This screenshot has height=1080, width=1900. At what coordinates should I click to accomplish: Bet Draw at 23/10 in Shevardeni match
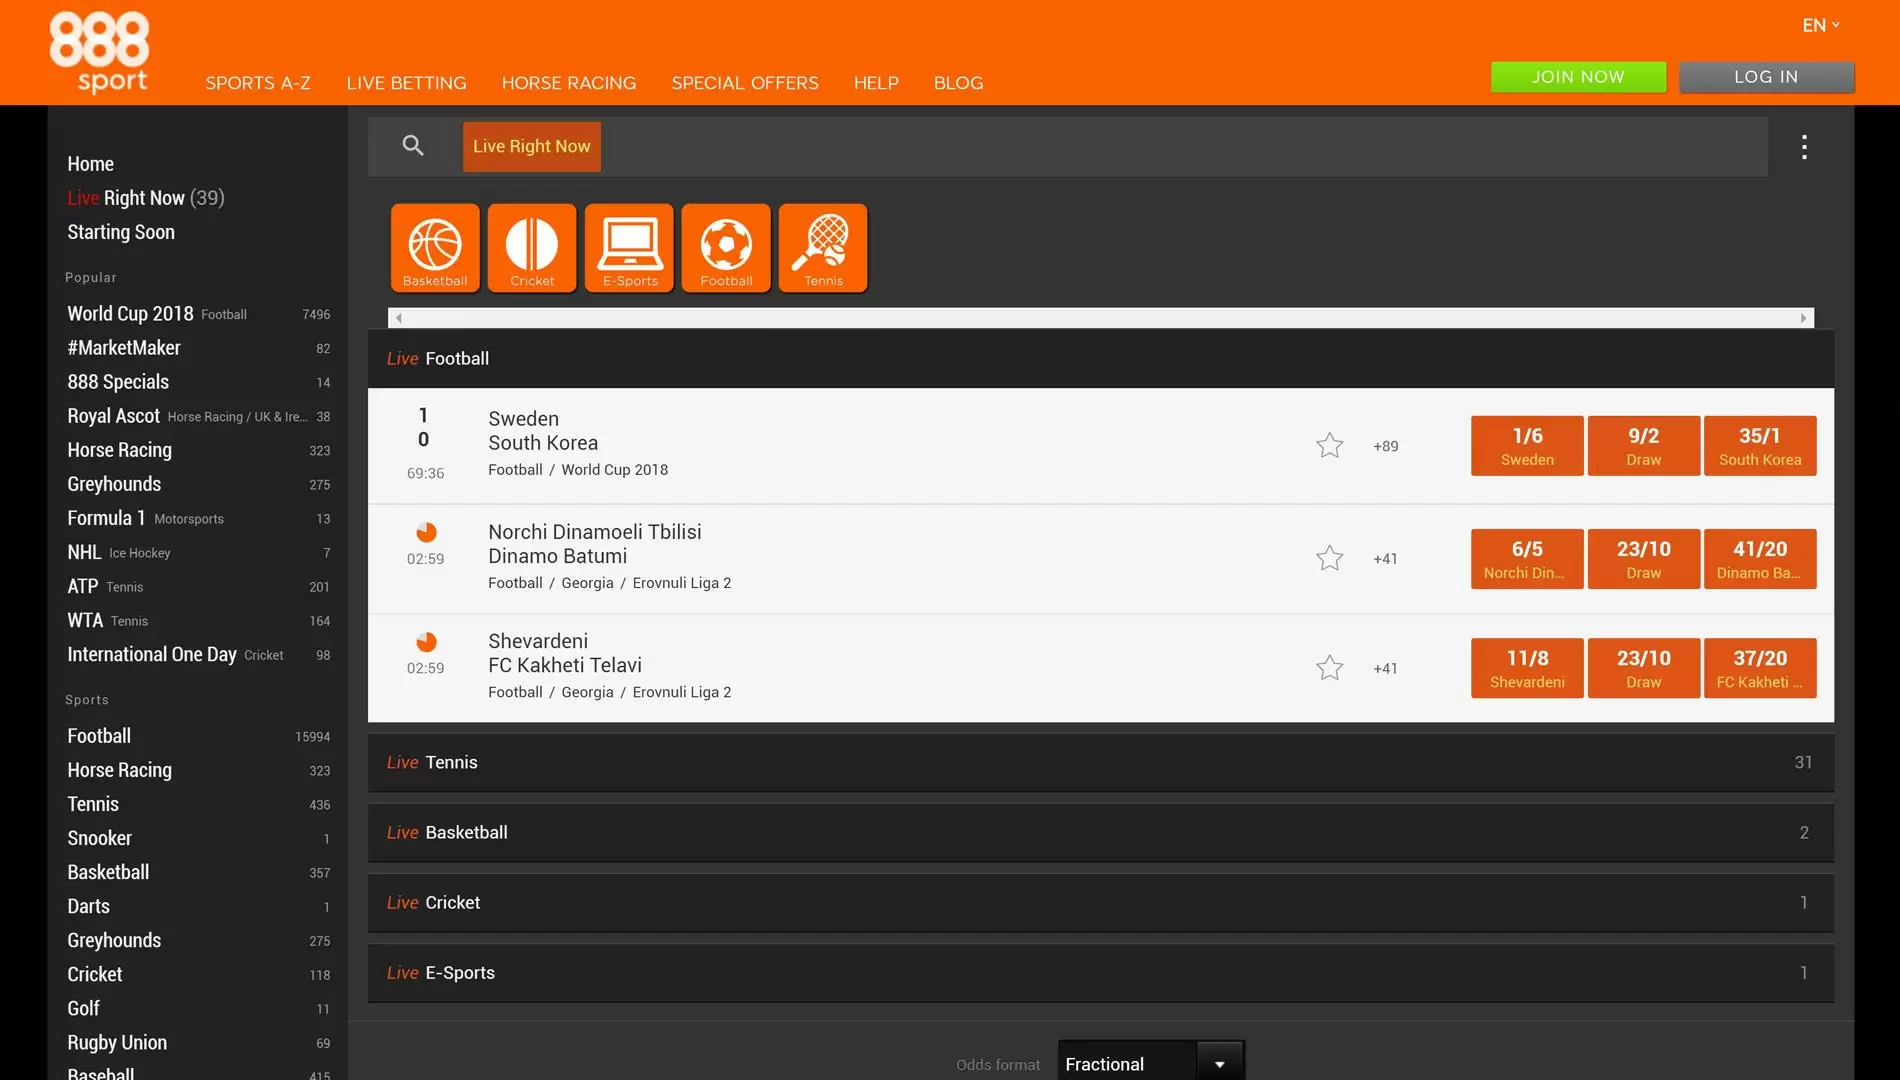1643,668
